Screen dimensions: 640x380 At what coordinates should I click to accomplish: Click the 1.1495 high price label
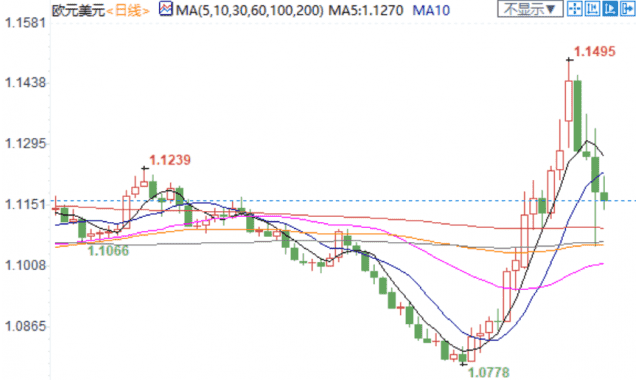pos(594,51)
